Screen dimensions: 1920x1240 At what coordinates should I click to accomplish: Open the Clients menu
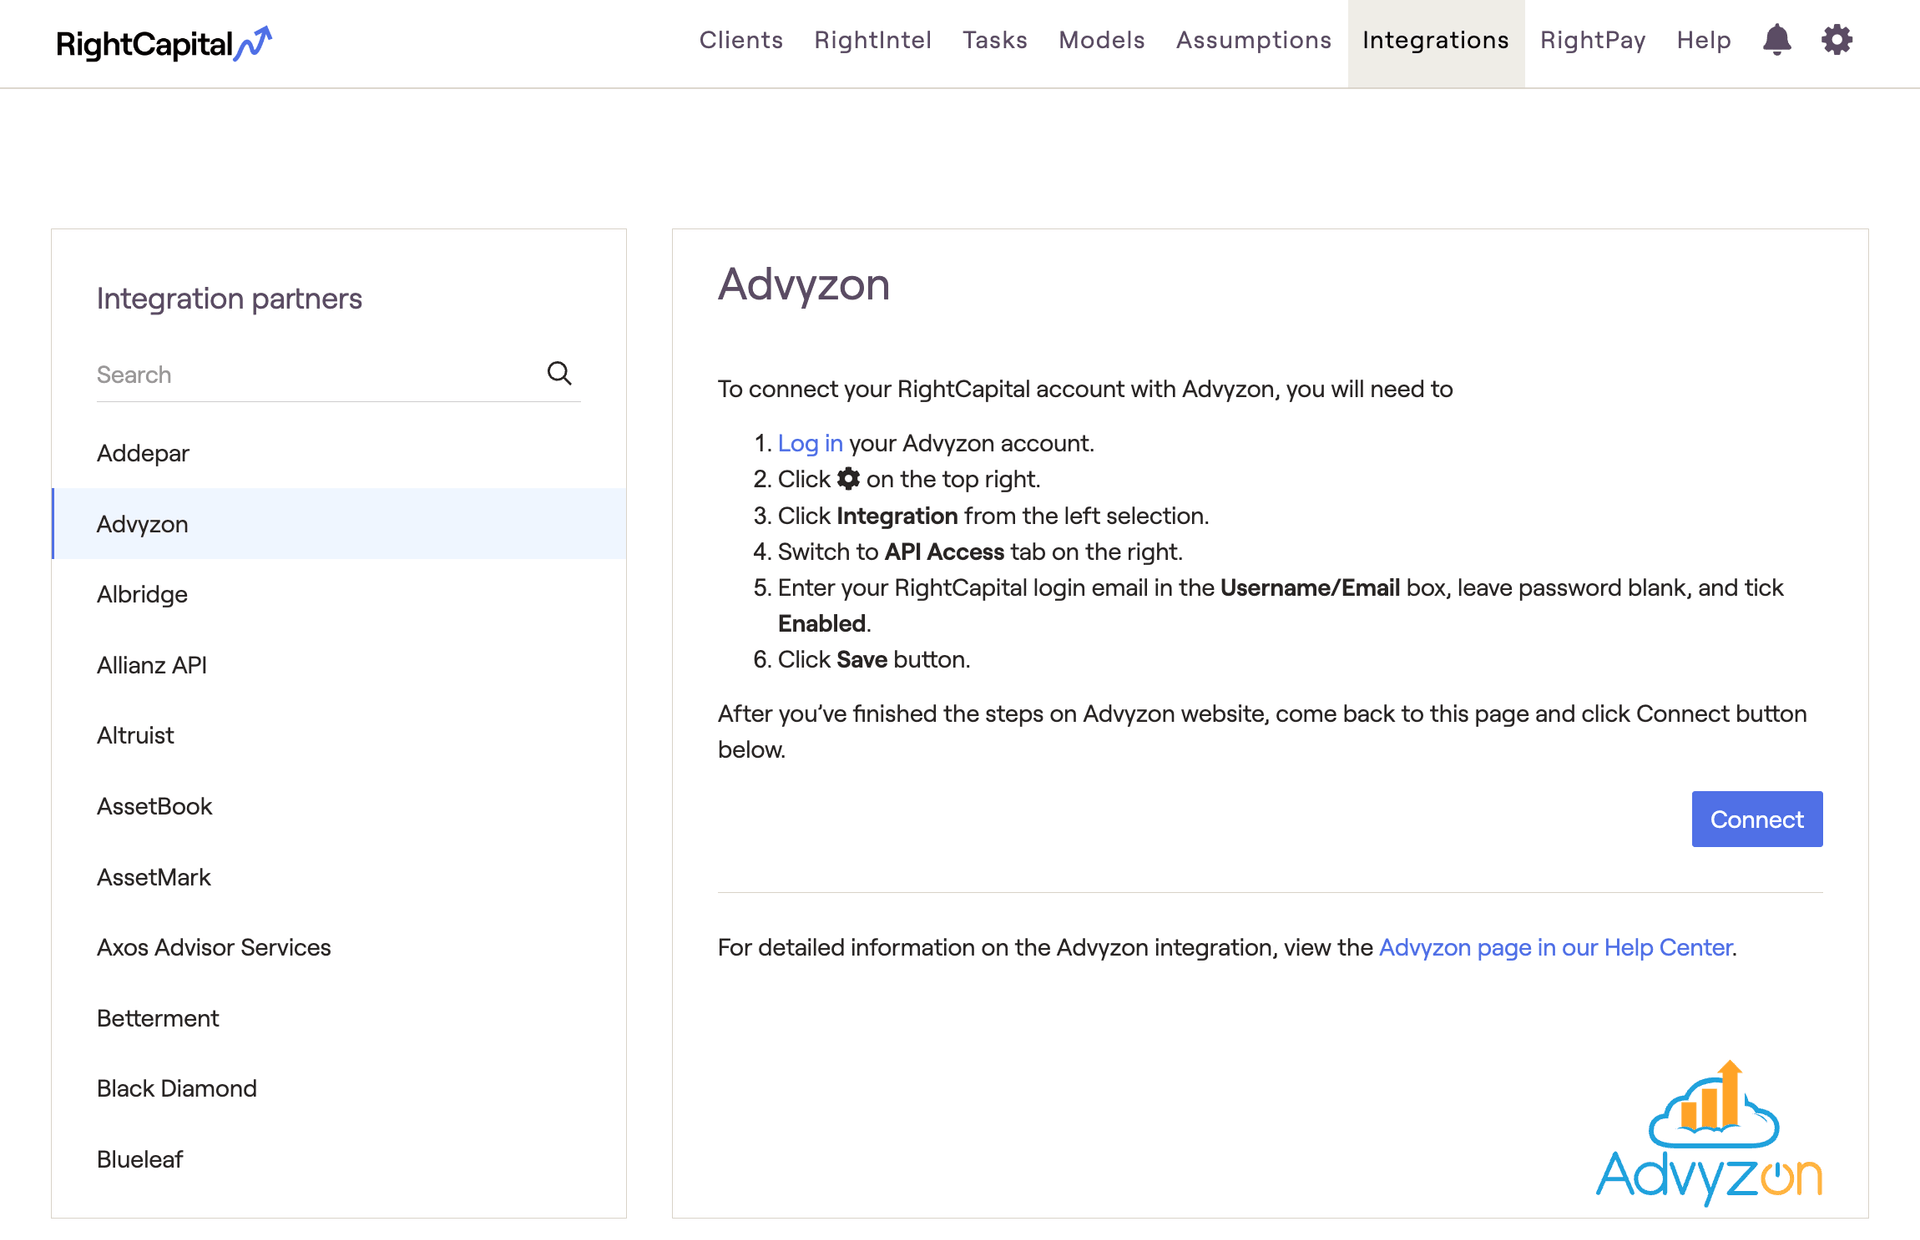pyautogui.click(x=740, y=40)
